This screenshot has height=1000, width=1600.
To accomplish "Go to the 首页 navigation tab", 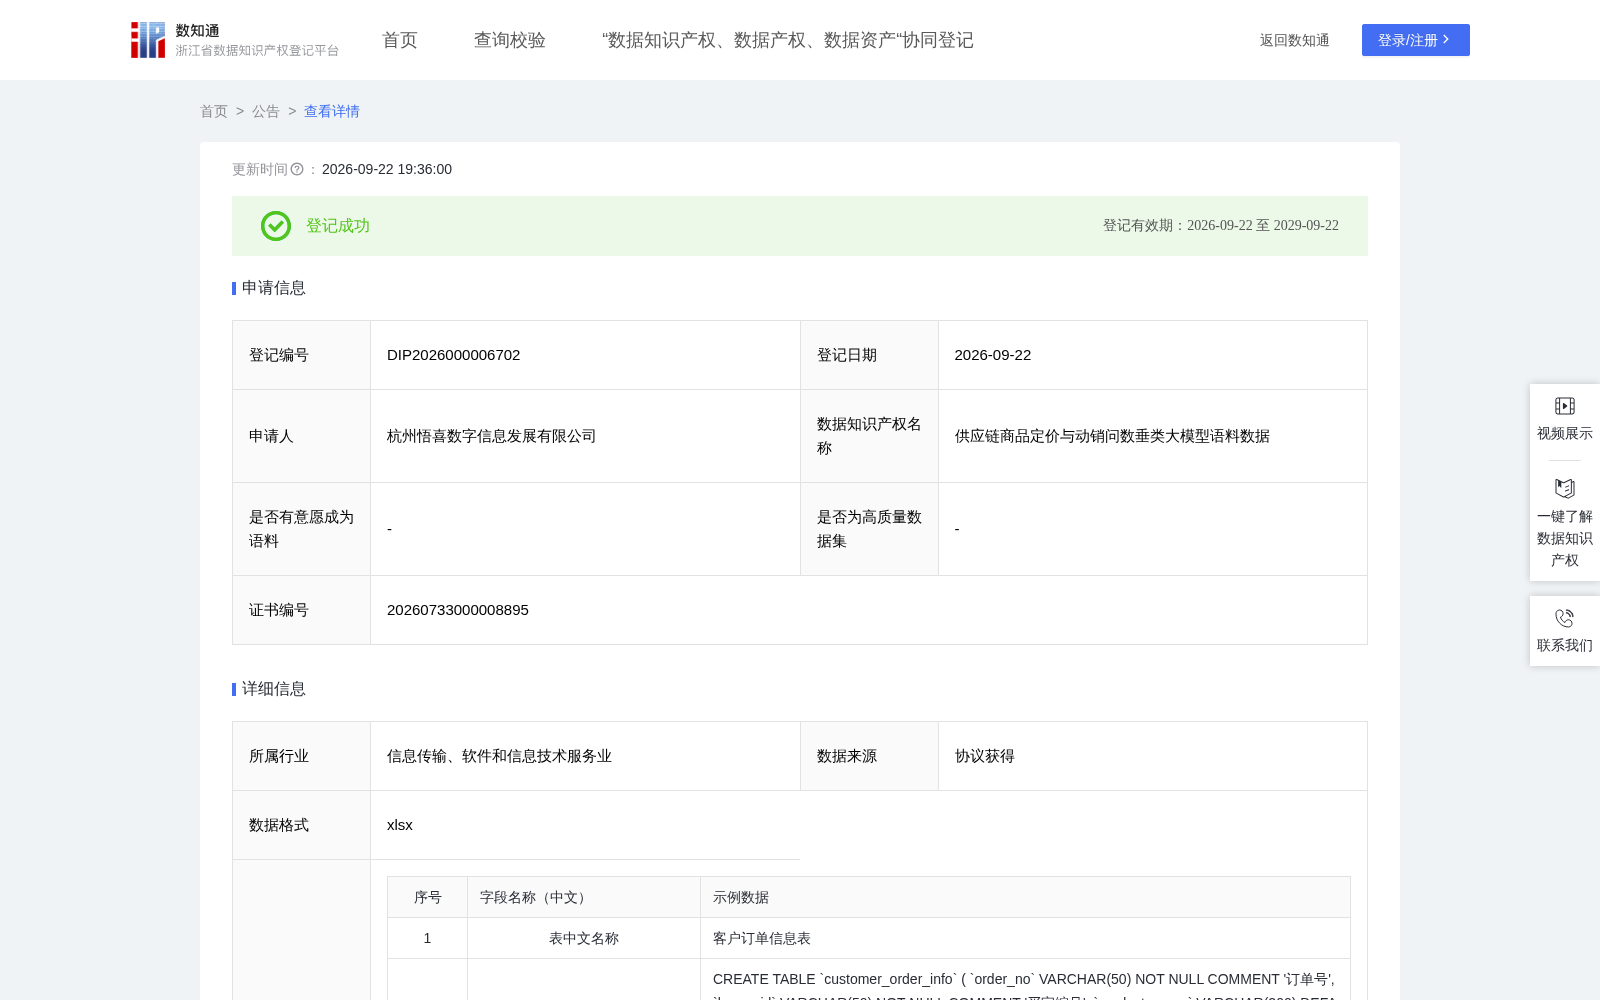I will point(400,40).
